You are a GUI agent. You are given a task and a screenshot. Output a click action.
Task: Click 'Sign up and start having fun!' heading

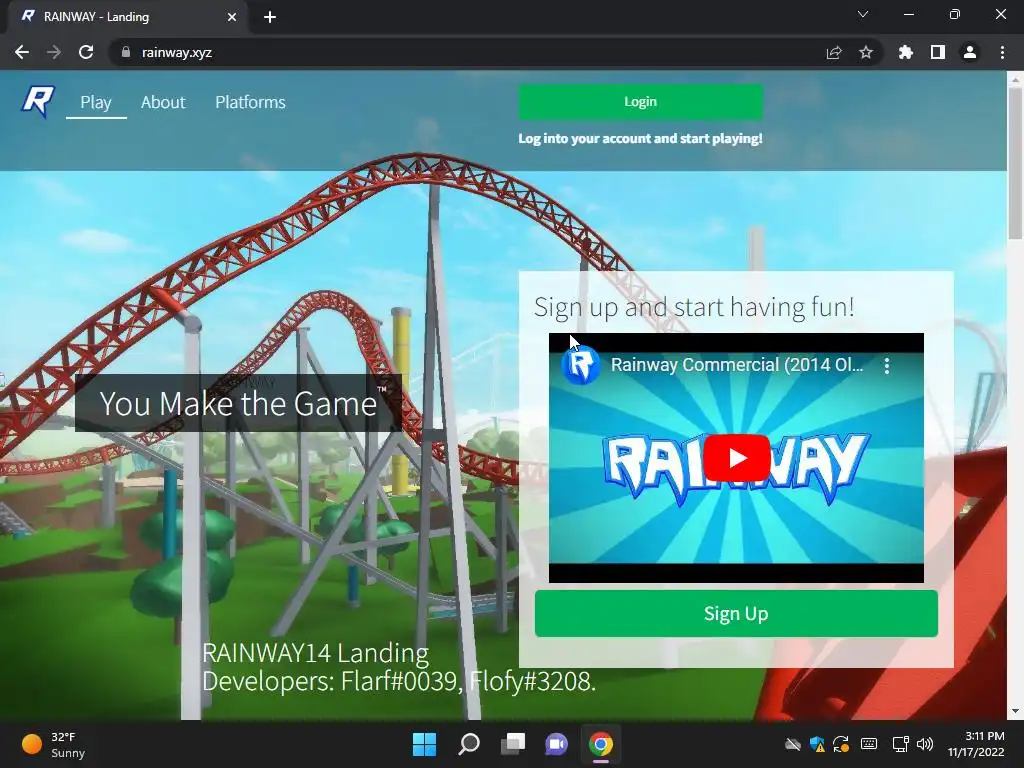694,307
